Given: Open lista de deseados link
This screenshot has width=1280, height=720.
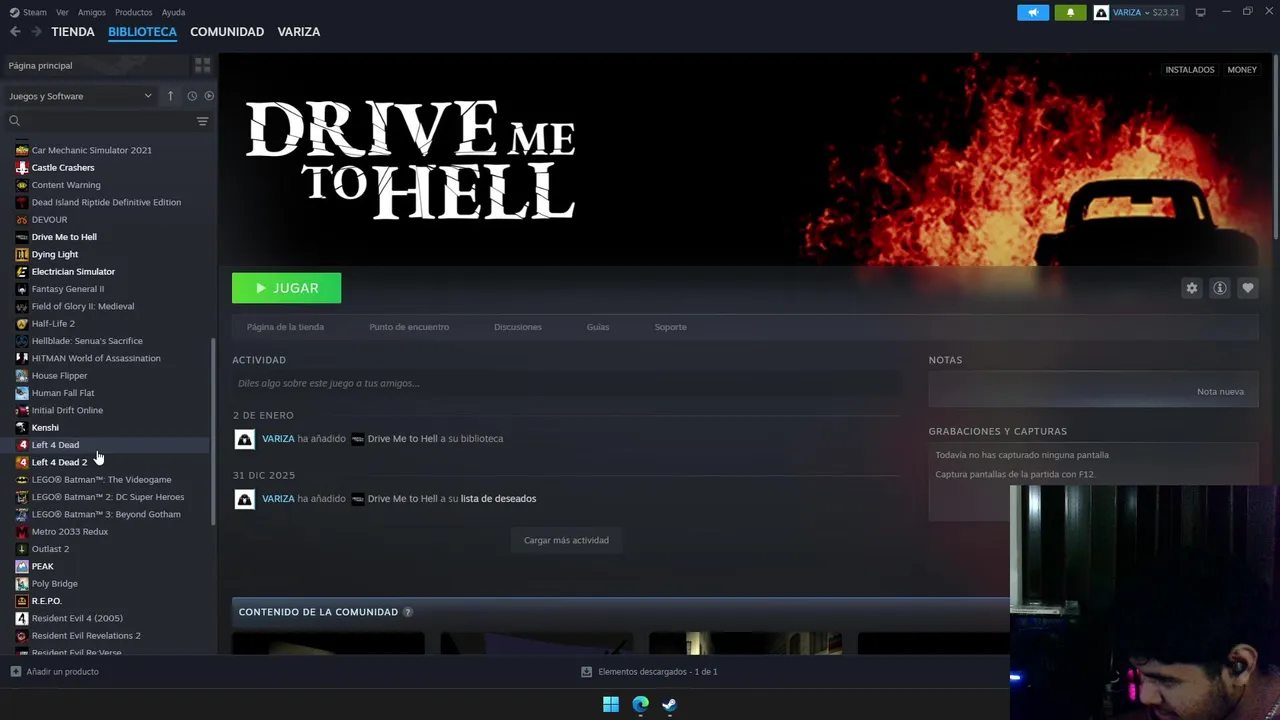Looking at the screenshot, I should [x=498, y=499].
